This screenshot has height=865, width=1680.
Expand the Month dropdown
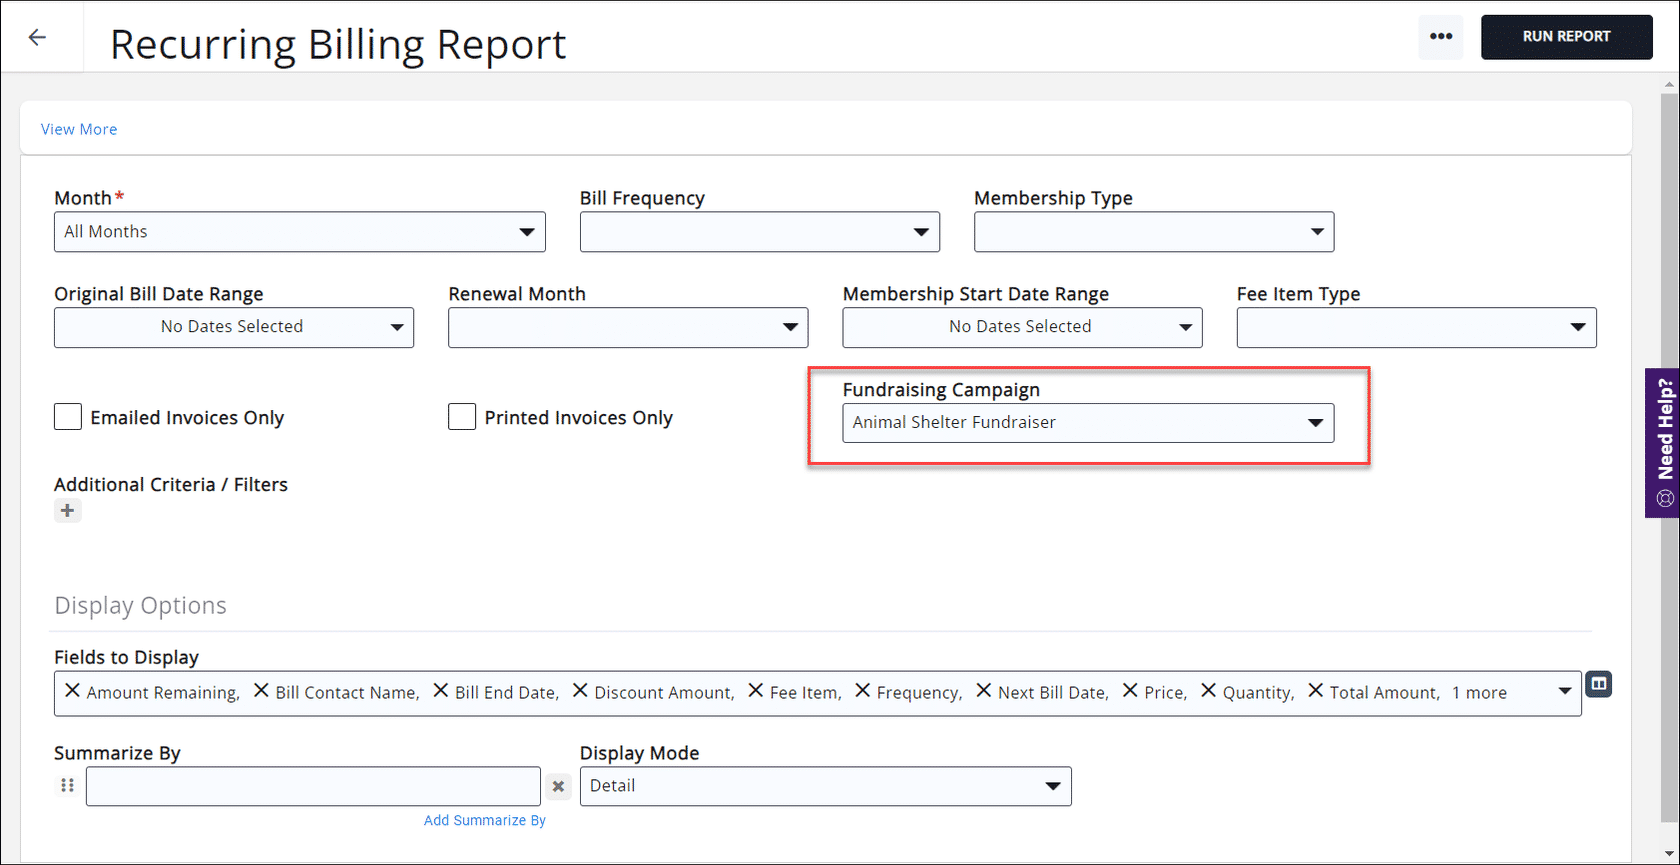click(299, 232)
